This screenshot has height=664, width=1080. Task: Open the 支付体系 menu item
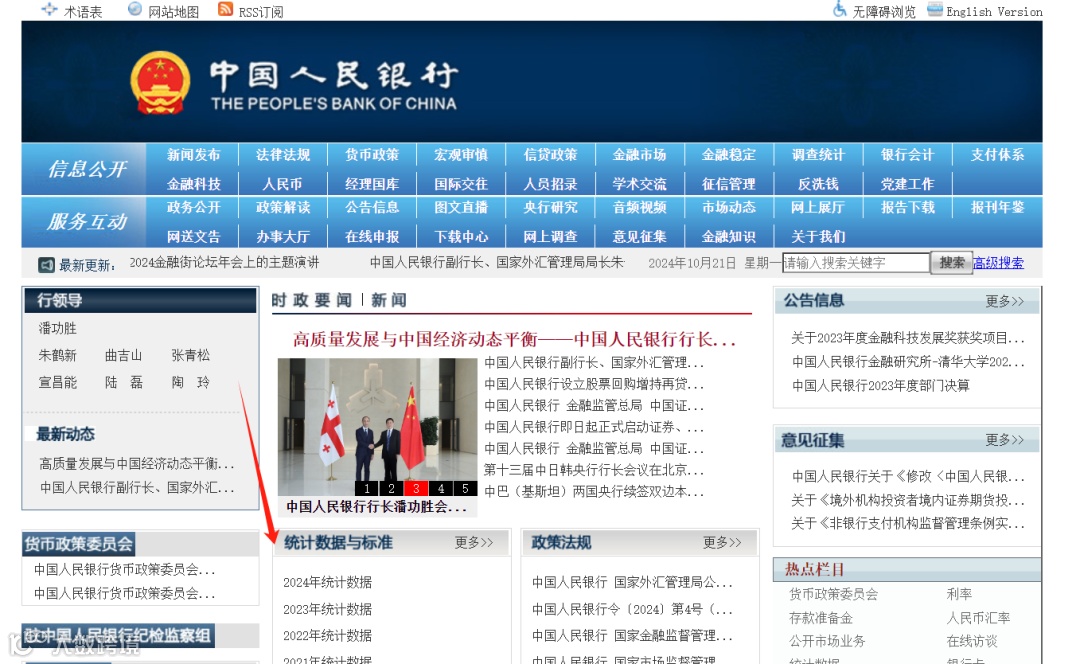[x=997, y=155]
